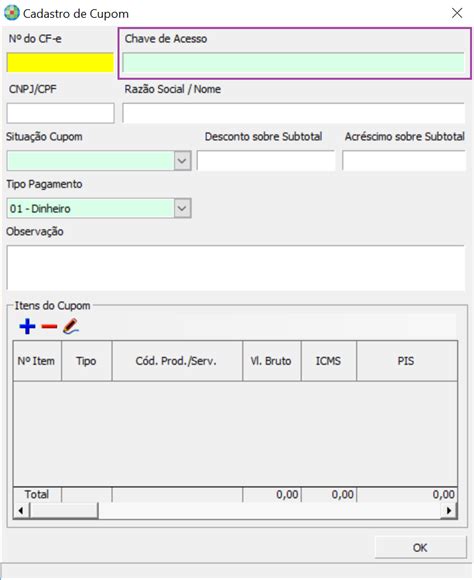Focus the Chave de Acesso input
This screenshot has width=474, height=580.
click(x=293, y=63)
